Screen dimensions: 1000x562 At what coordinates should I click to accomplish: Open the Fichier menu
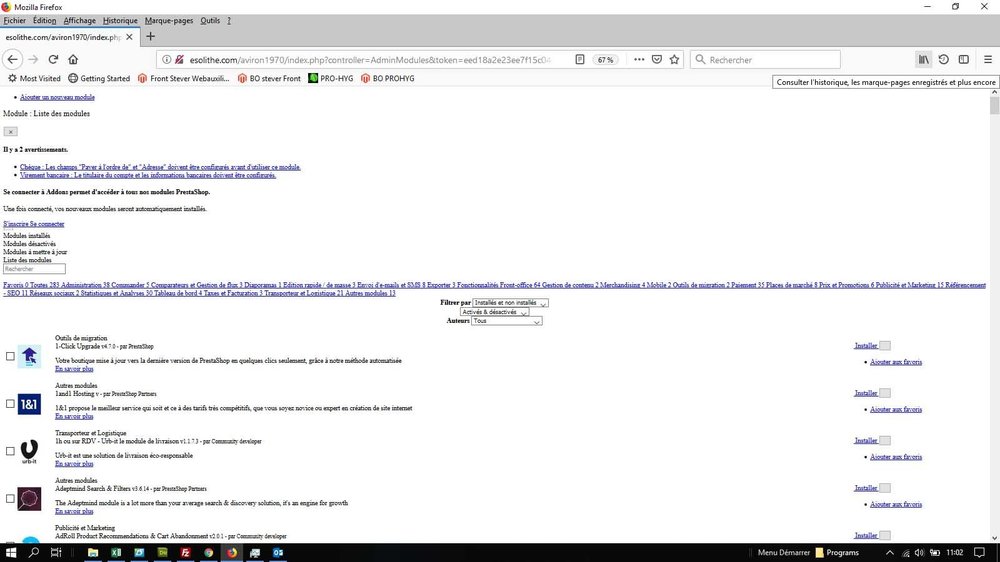pyautogui.click(x=15, y=20)
